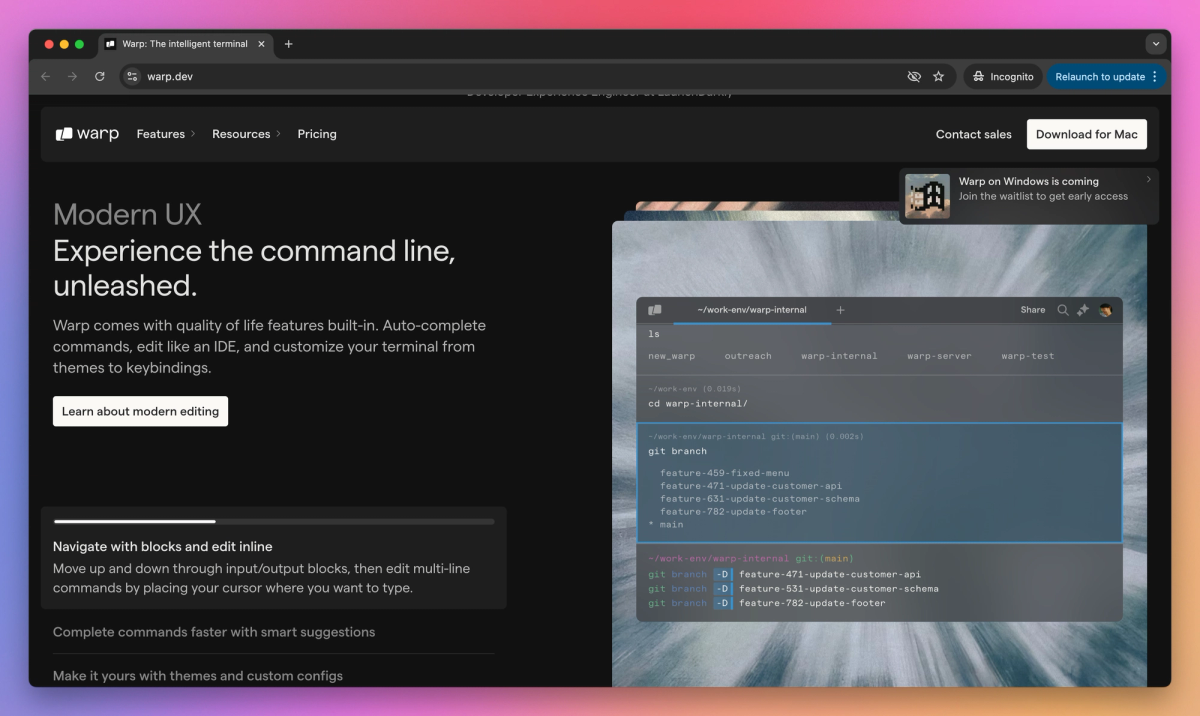Click the feature progress bar
The width and height of the screenshot is (1200, 716).
pyautogui.click(x=274, y=521)
